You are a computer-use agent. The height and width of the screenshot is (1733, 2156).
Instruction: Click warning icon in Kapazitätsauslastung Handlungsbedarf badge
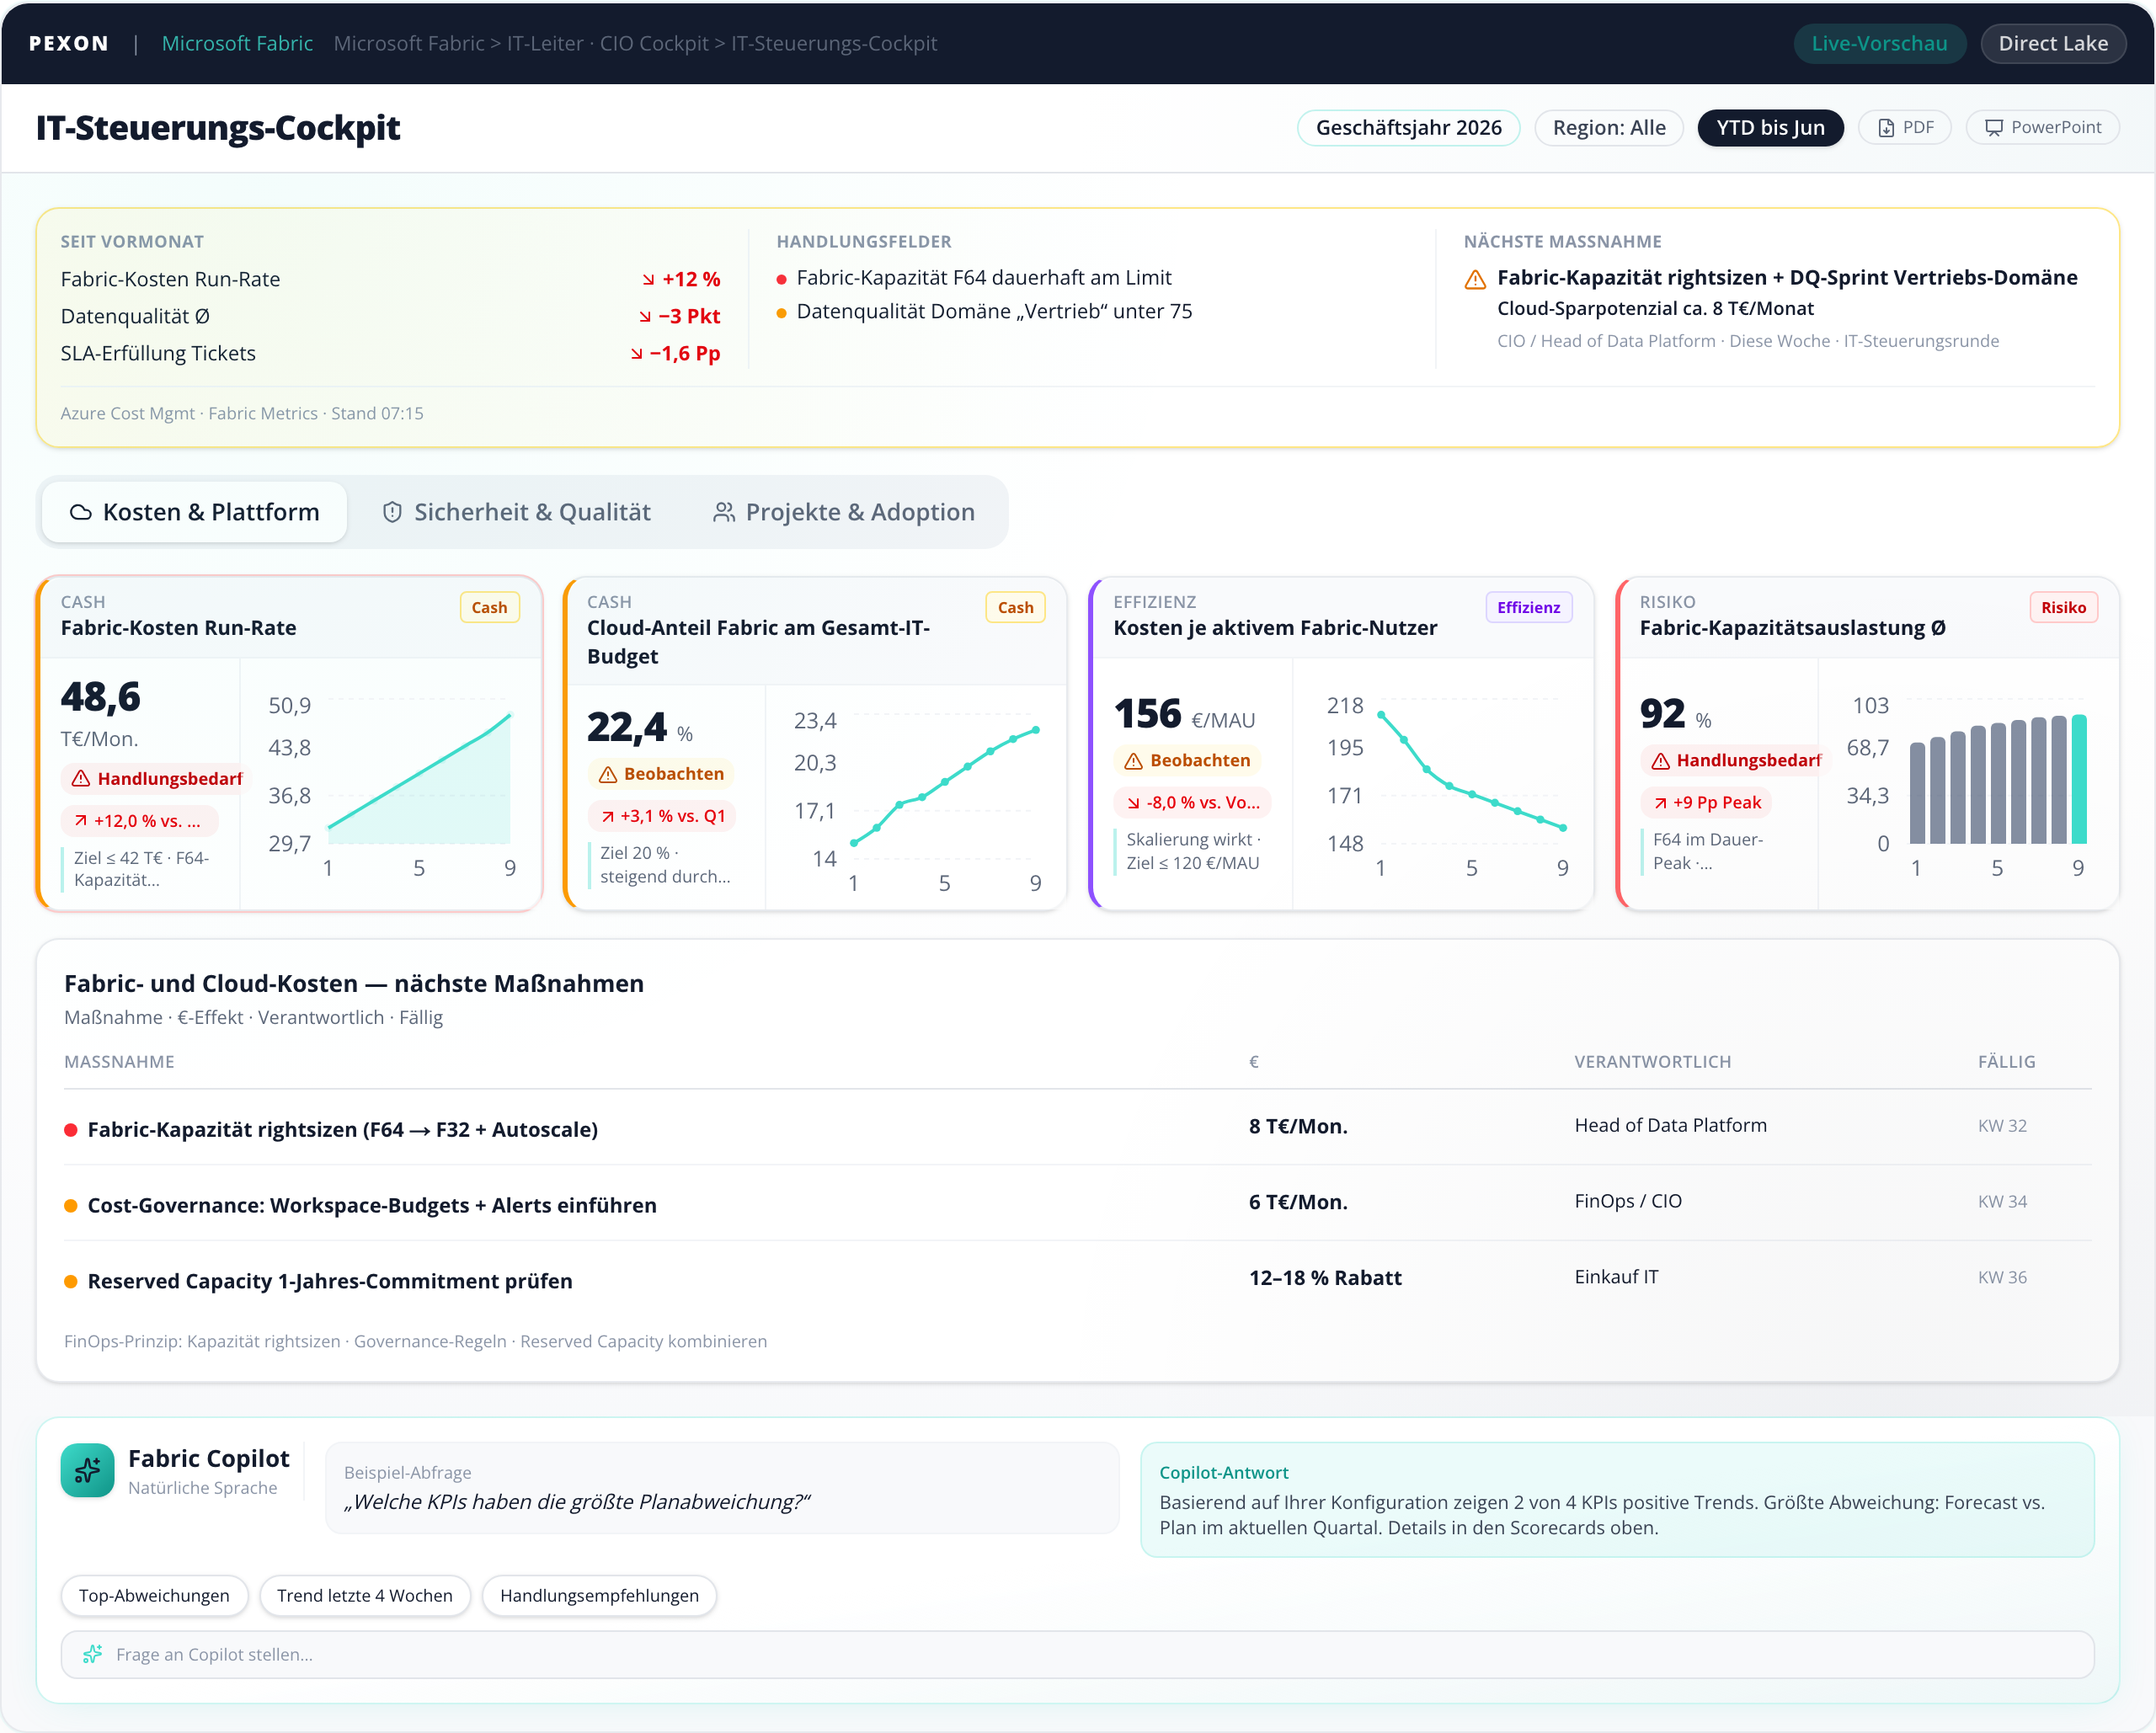tap(1661, 761)
